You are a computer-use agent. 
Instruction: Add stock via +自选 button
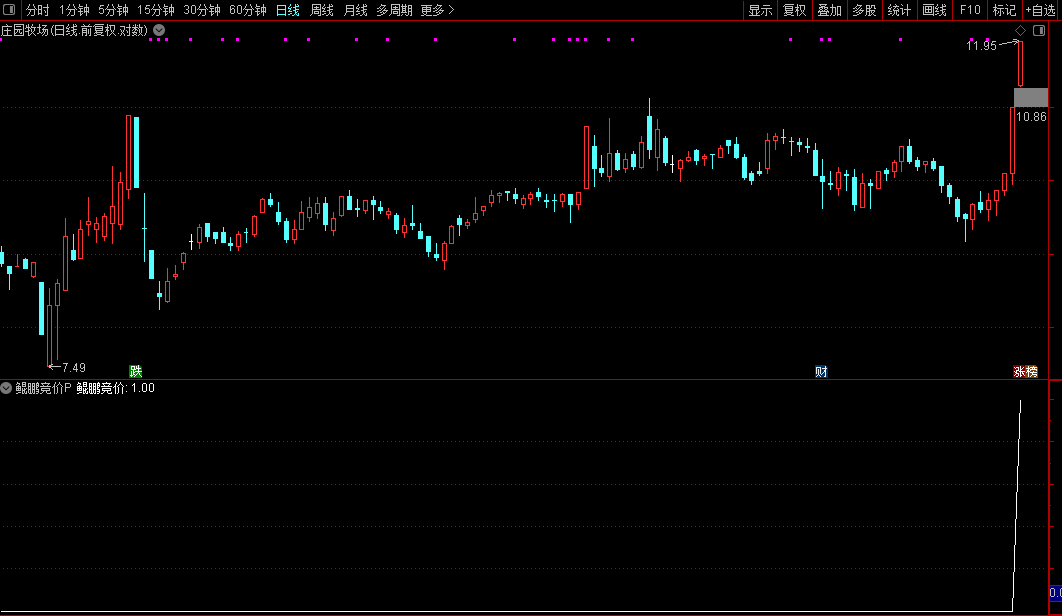[x=1040, y=10]
